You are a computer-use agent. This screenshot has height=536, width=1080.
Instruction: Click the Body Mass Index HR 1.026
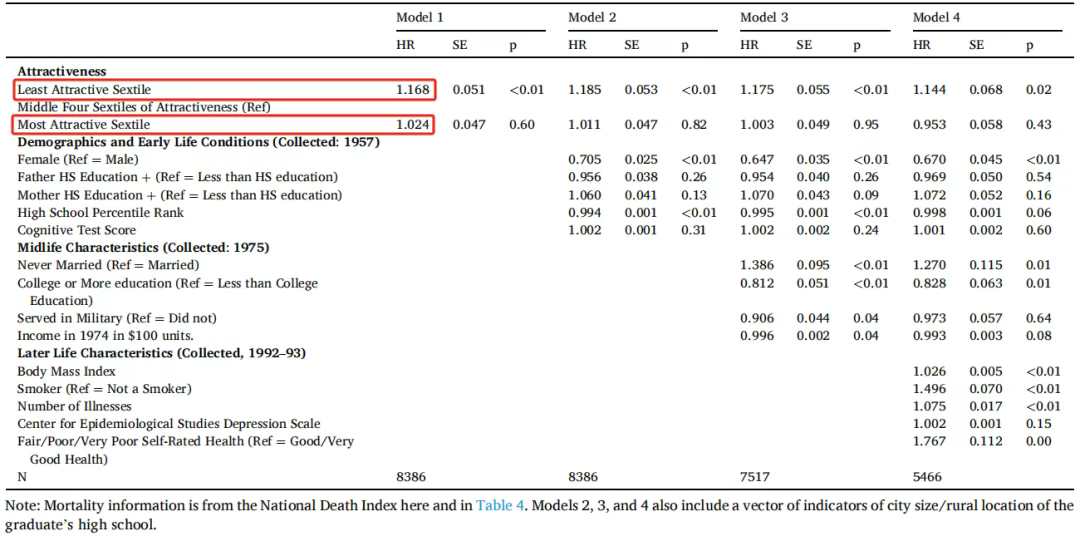coord(930,371)
